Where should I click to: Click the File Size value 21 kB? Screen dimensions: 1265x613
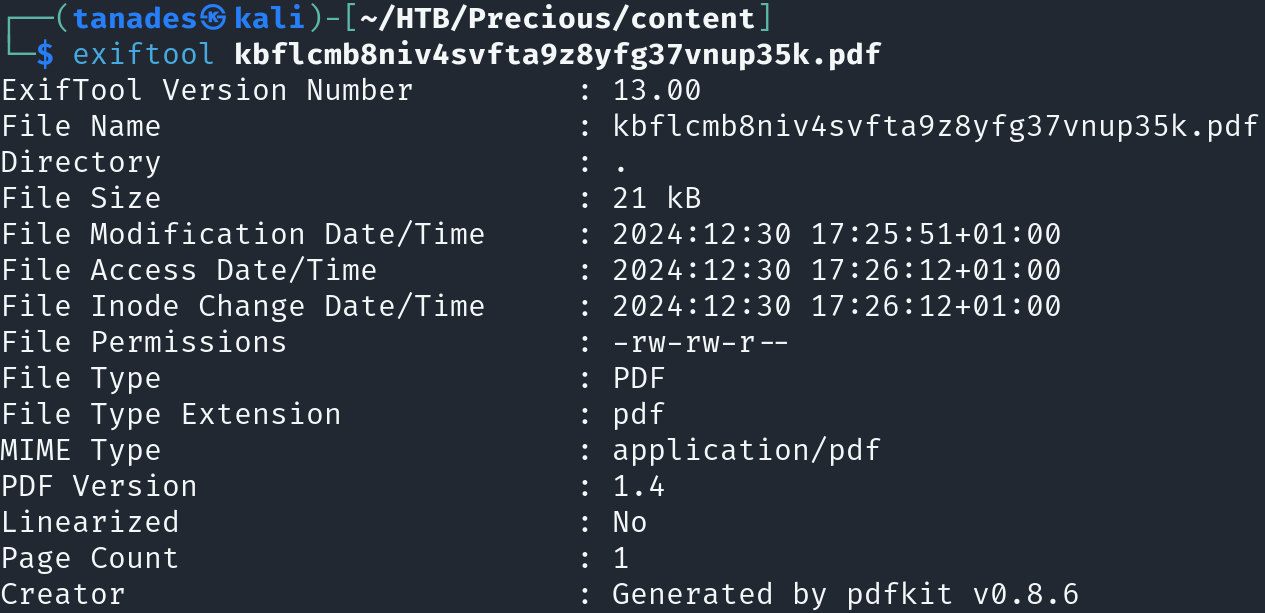(x=657, y=198)
